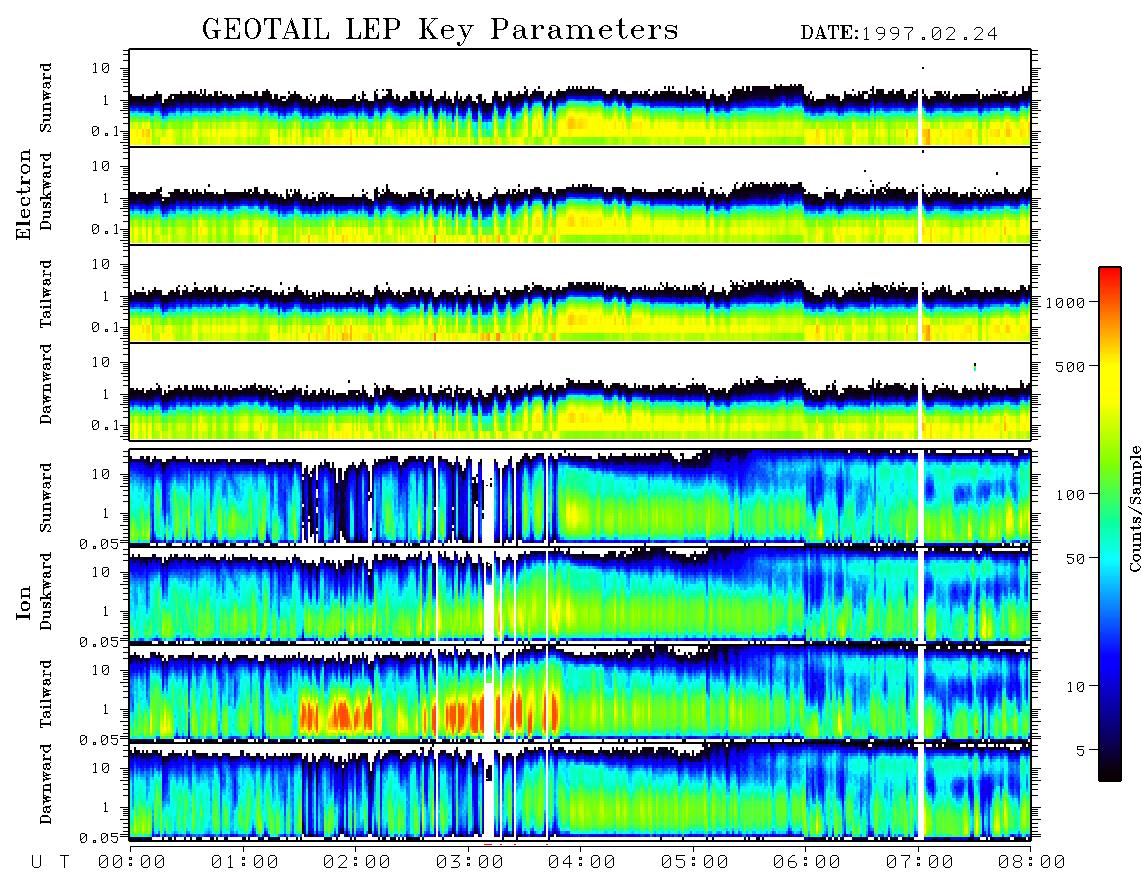Click inside the Electron Dawnward spectrogram panel

point(580,392)
